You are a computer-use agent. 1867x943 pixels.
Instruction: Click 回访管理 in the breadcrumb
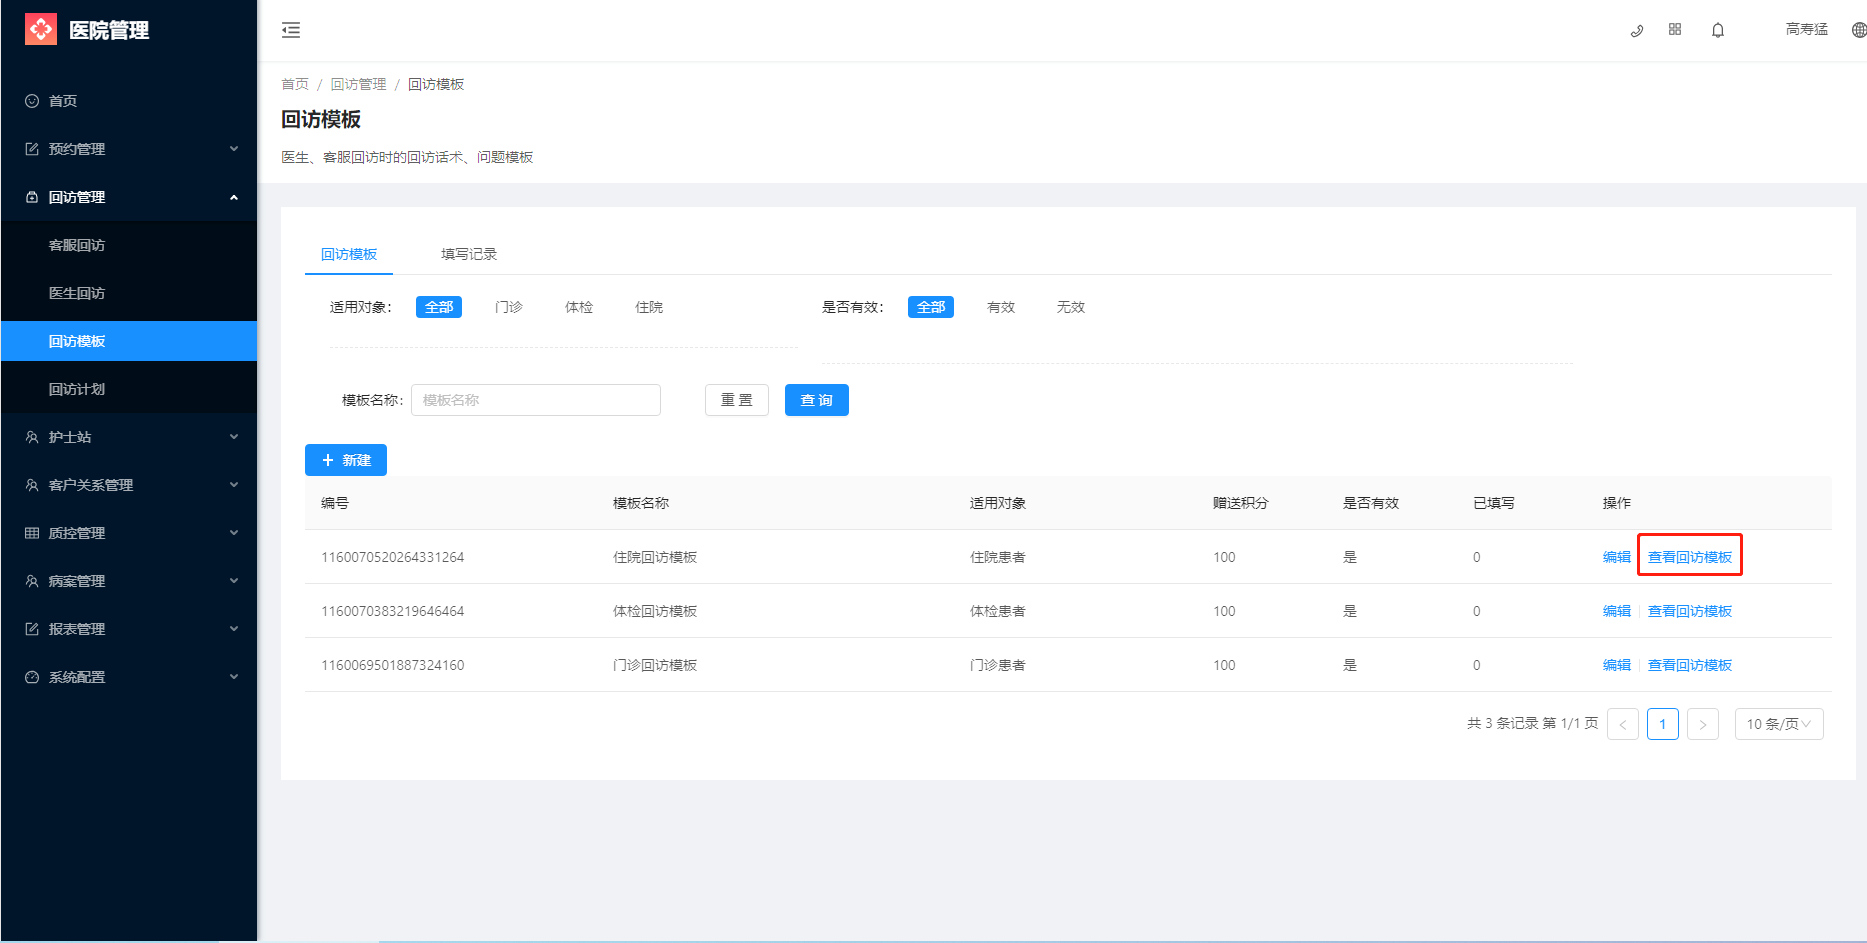[x=359, y=84]
